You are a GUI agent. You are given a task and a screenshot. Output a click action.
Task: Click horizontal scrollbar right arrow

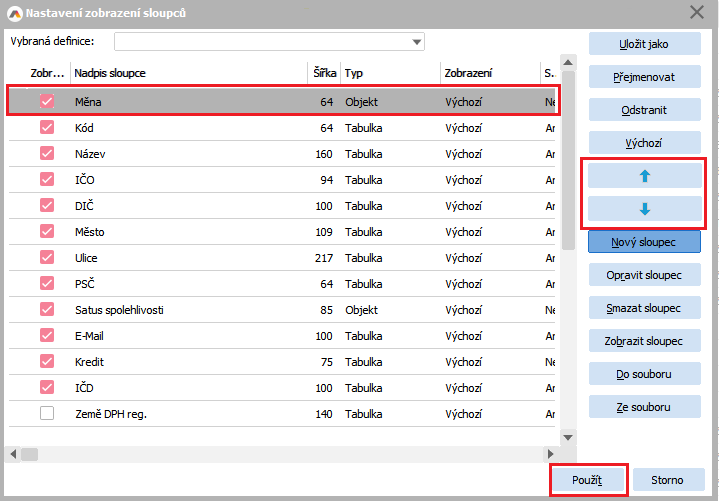(551, 454)
